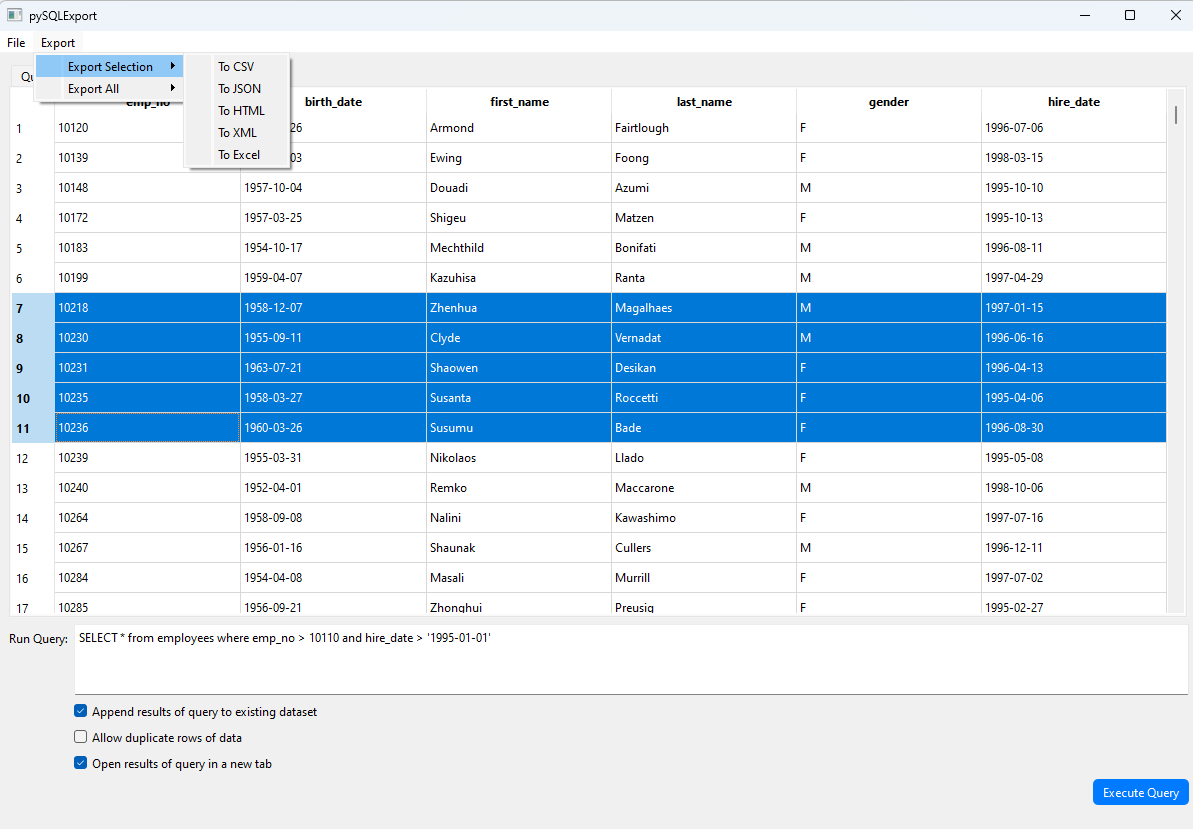The height and width of the screenshot is (829, 1193).
Task: Click the cell with emp_no 10236
Action: pos(148,427)
